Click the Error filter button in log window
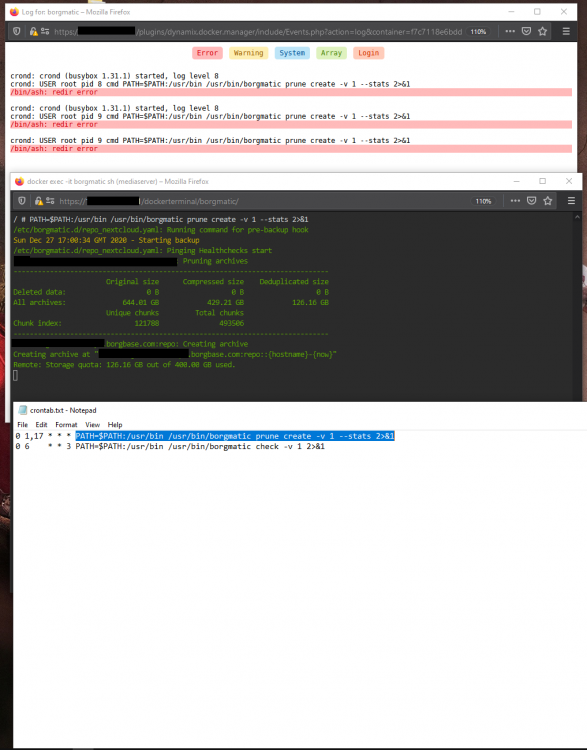587x750 pixels. point(207,53)
